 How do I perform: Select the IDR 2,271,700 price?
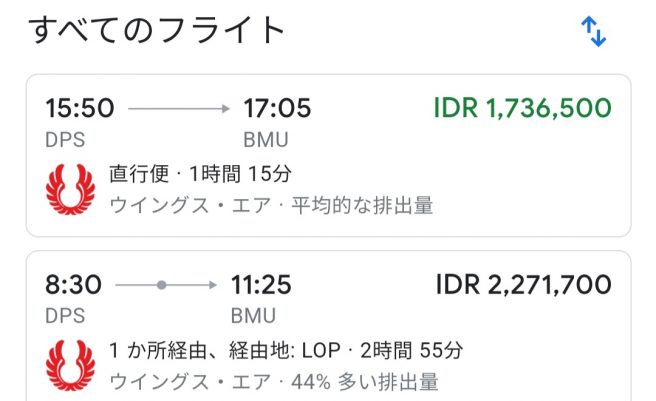click(x=523, y=285)
